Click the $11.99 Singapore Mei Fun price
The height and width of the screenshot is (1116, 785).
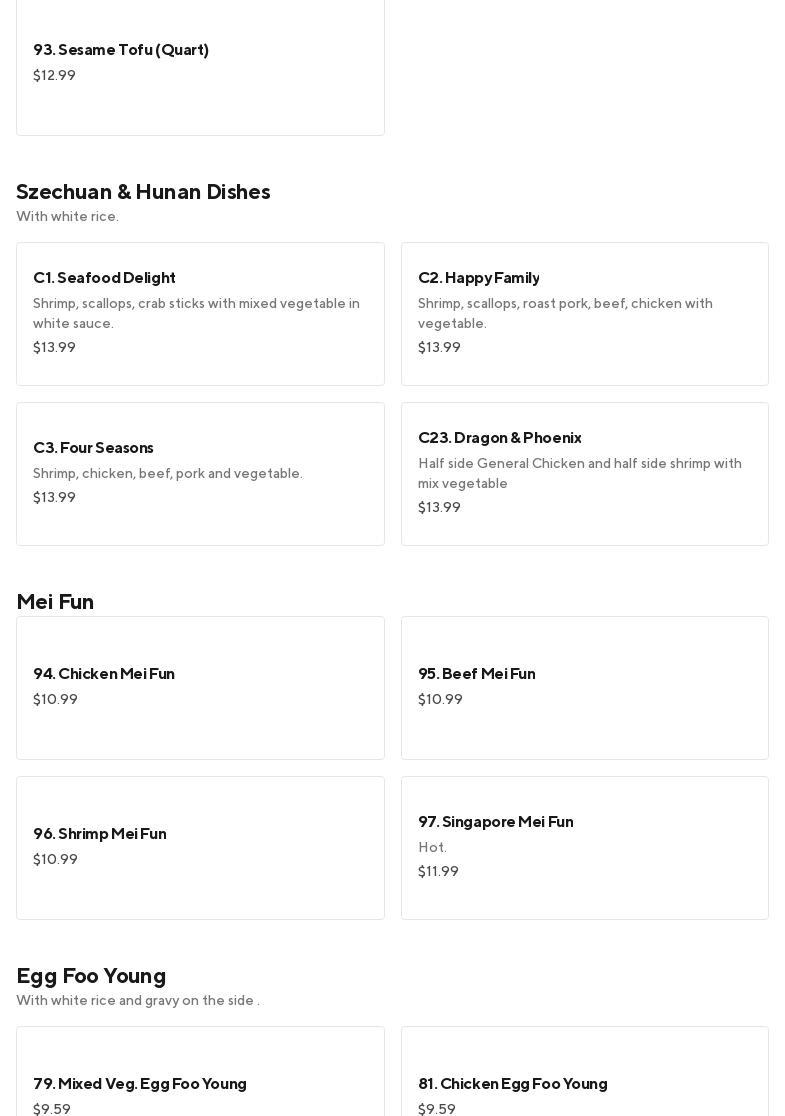point(438,872)
